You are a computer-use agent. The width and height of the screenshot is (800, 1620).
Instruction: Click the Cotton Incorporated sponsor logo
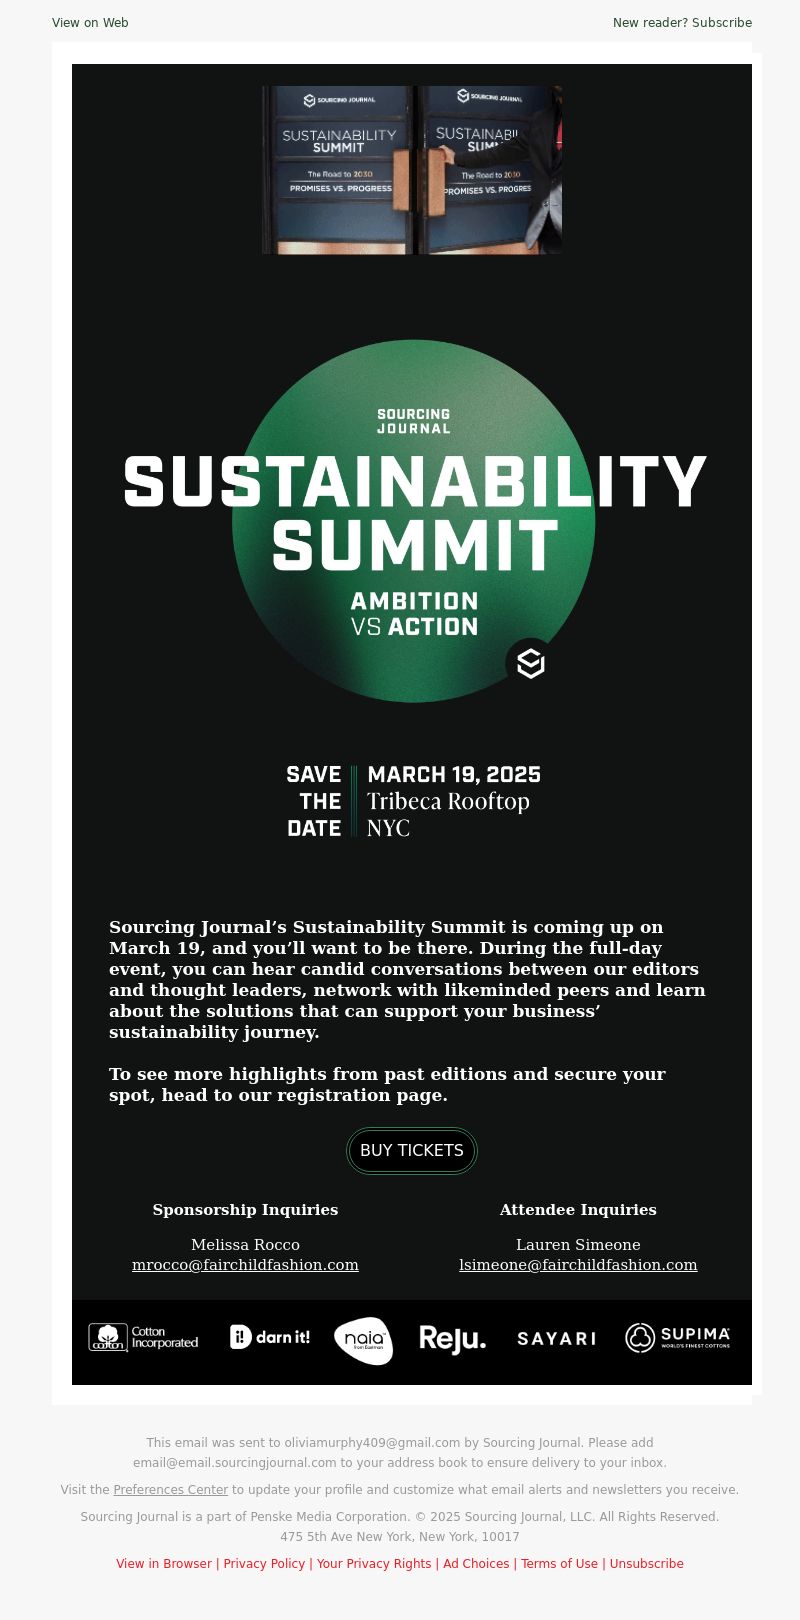[x=143, y=1337]
